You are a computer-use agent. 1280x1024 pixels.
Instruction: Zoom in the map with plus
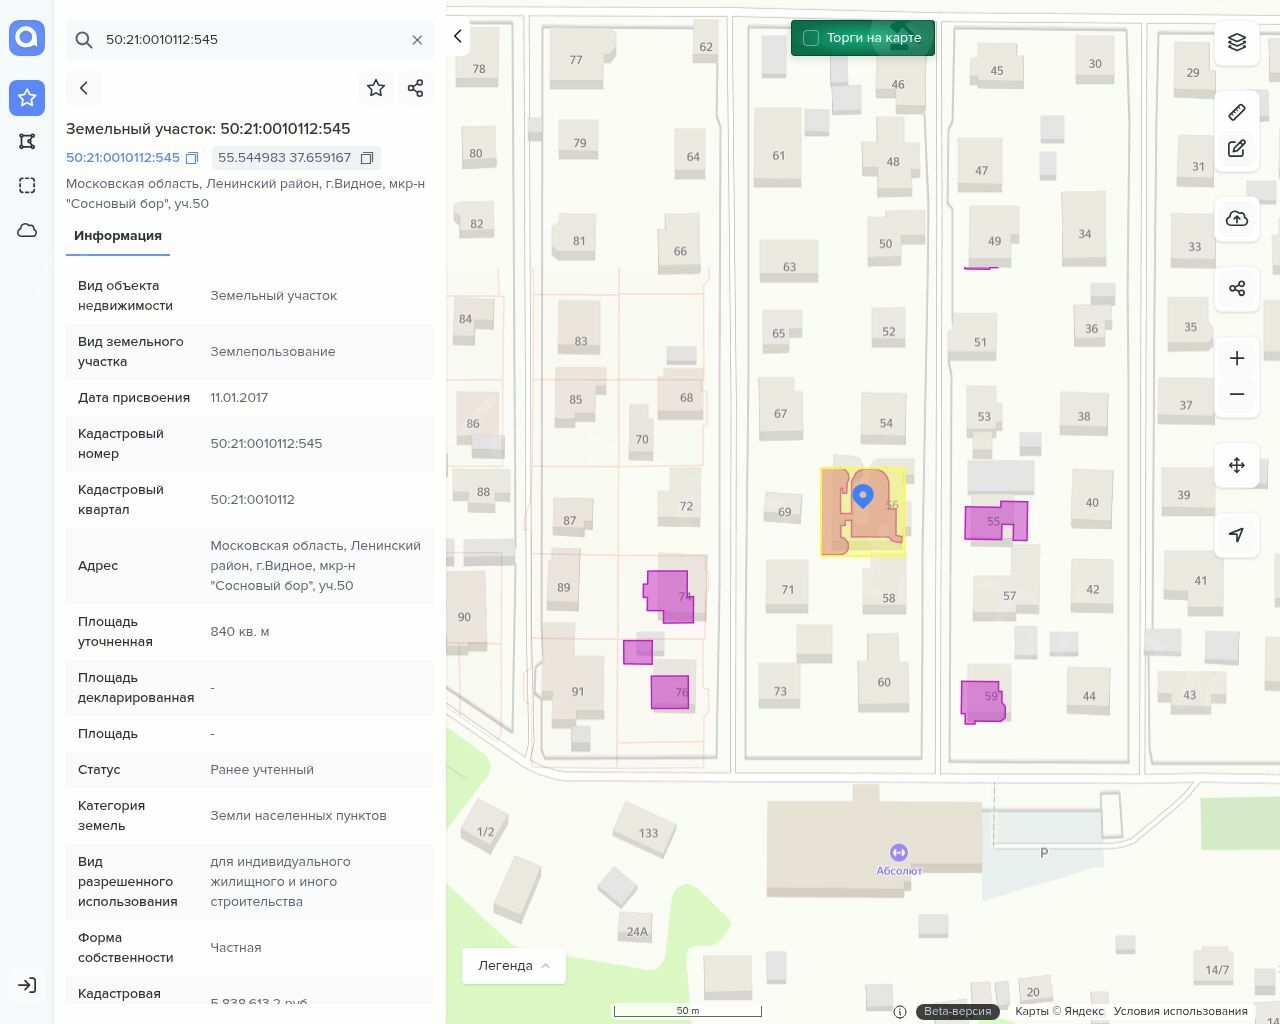(x=1237, y=358)
